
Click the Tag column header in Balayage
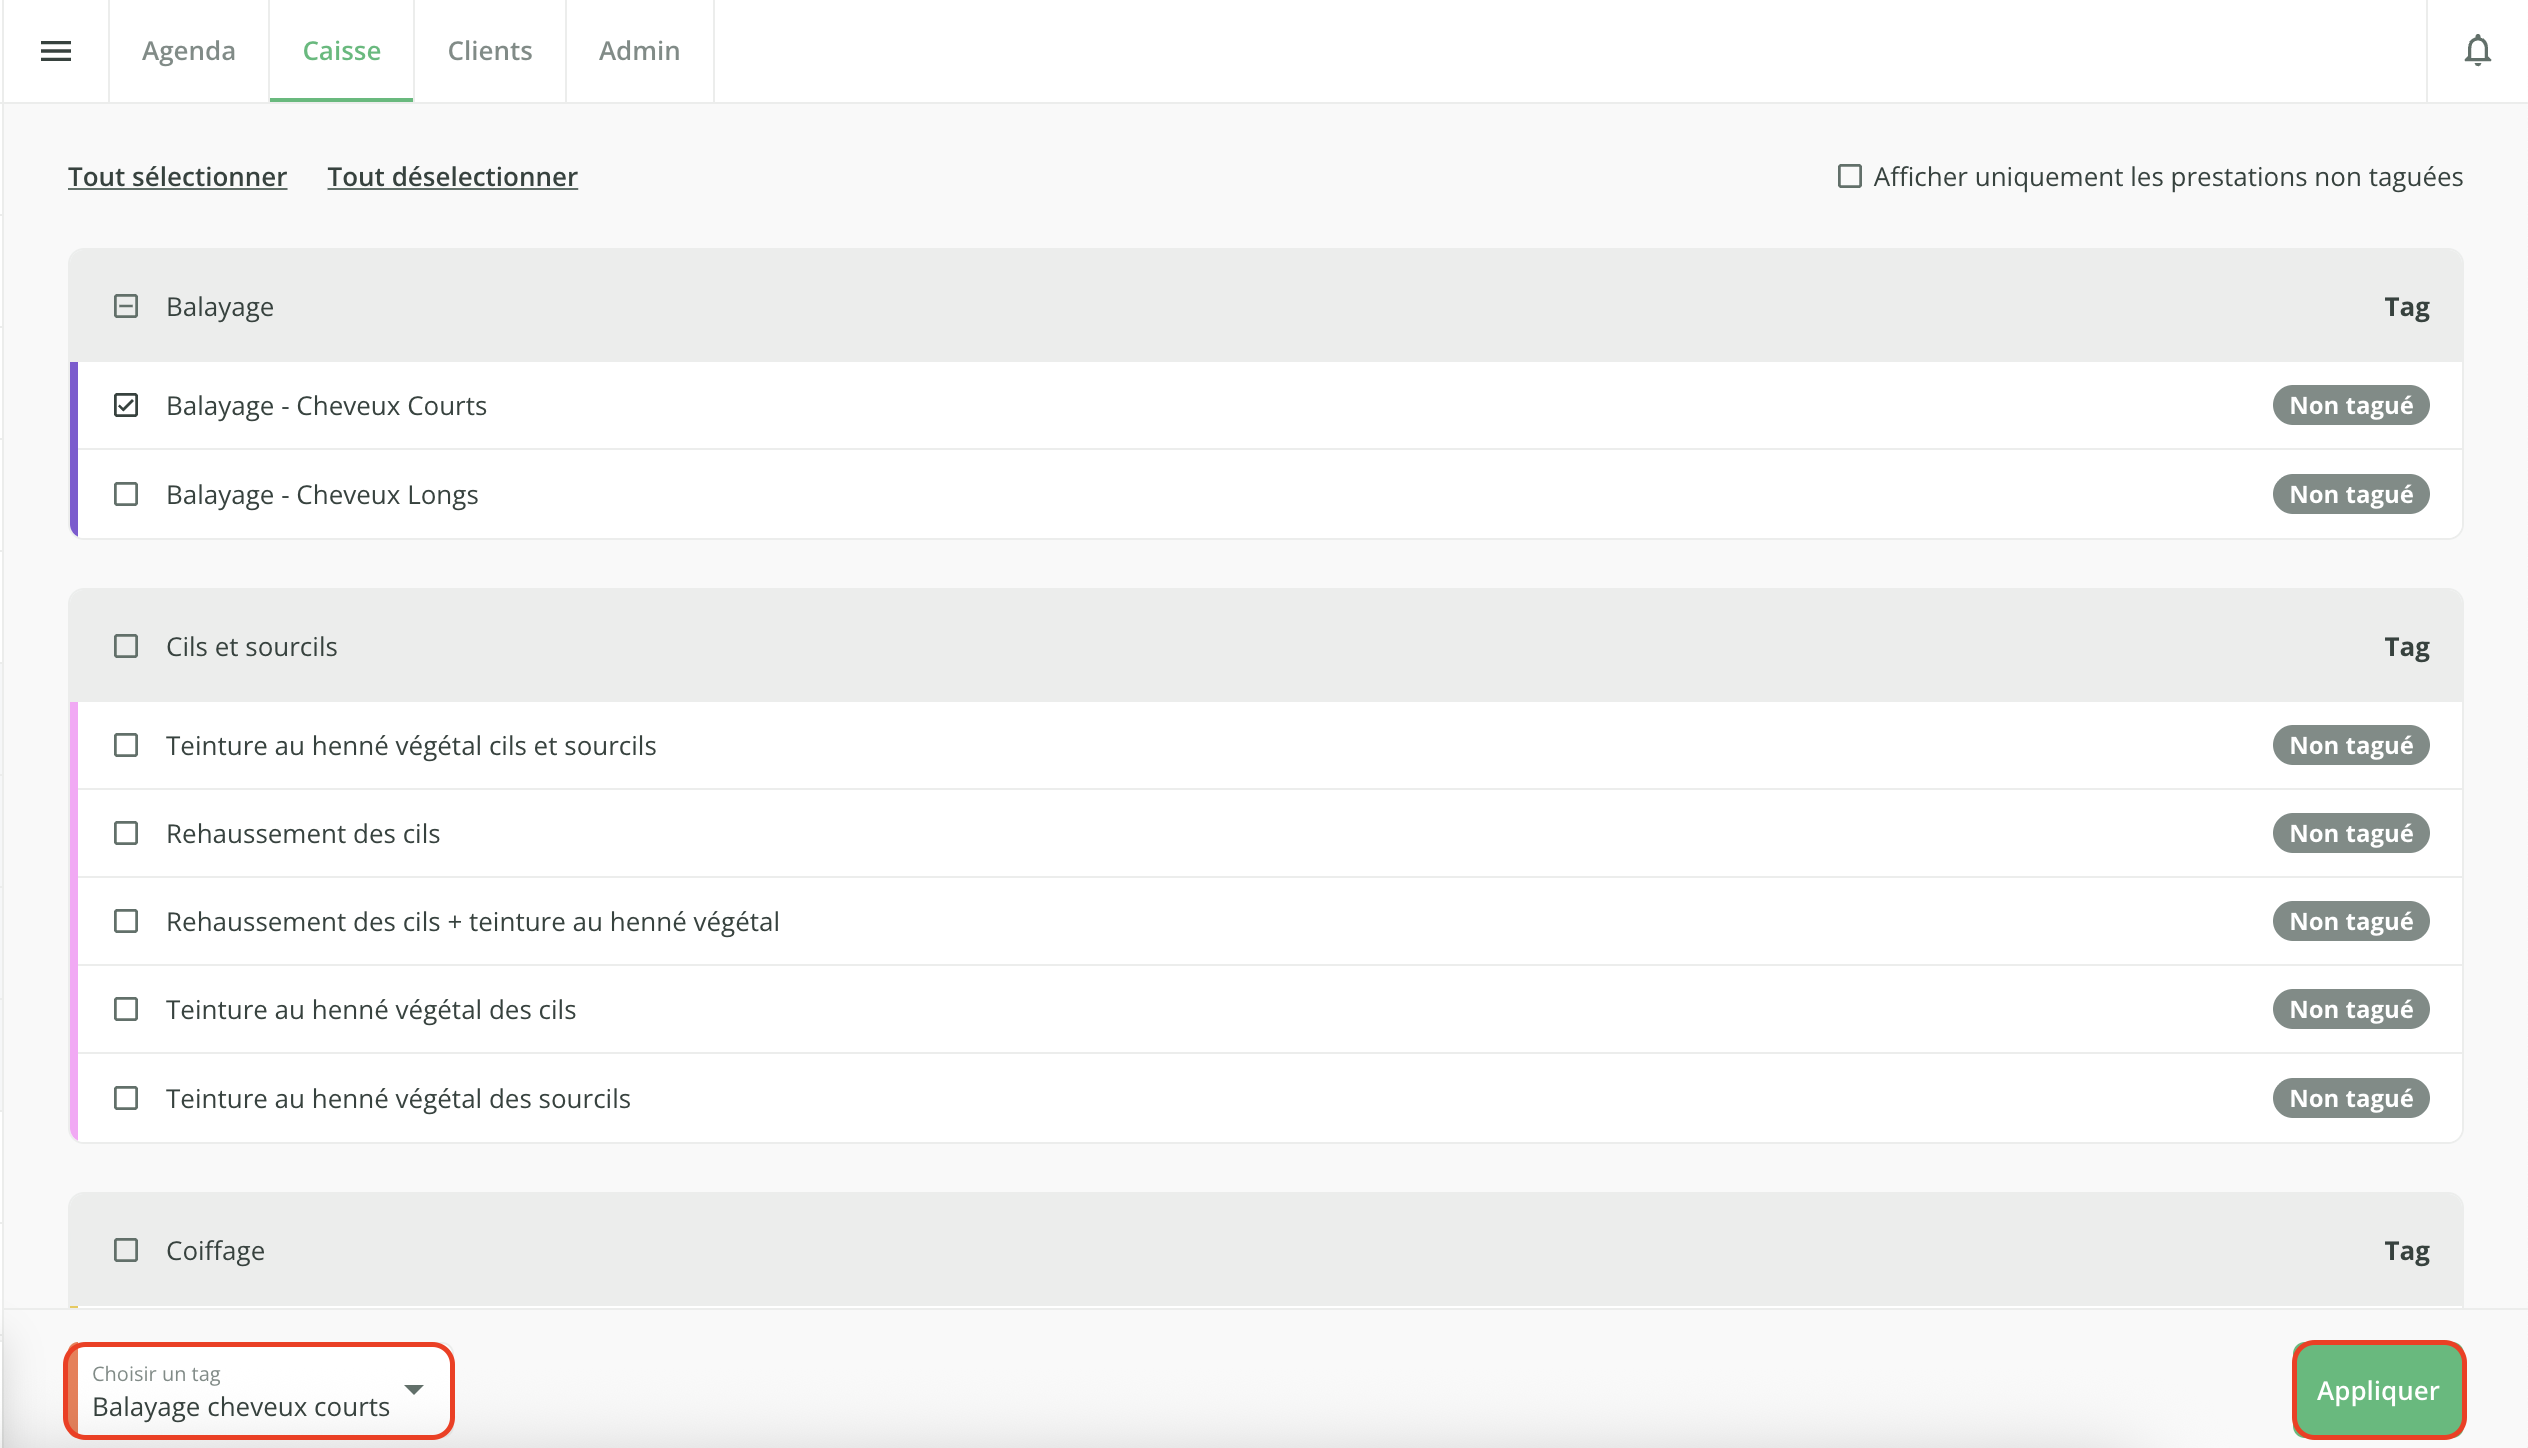pos(2406,307)
